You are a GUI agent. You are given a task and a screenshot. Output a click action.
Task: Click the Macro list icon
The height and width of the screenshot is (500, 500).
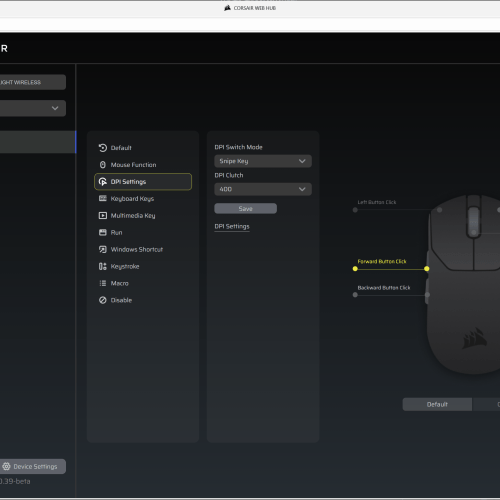coord(103,283)
